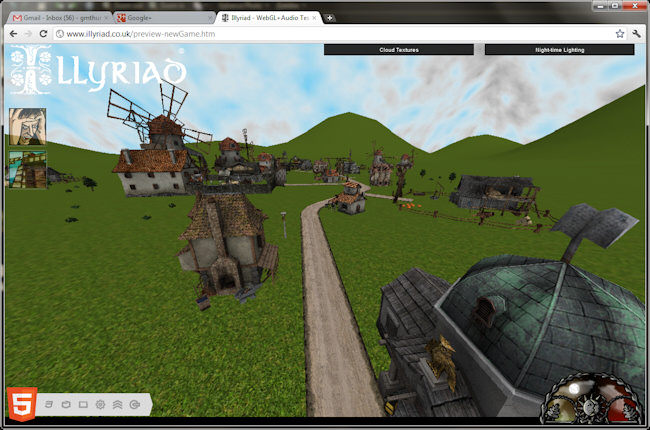Image resolution: width=650 pixels, height=430 pixels.
Task: Toggle Cloud Textures
Action: point(398,50)
